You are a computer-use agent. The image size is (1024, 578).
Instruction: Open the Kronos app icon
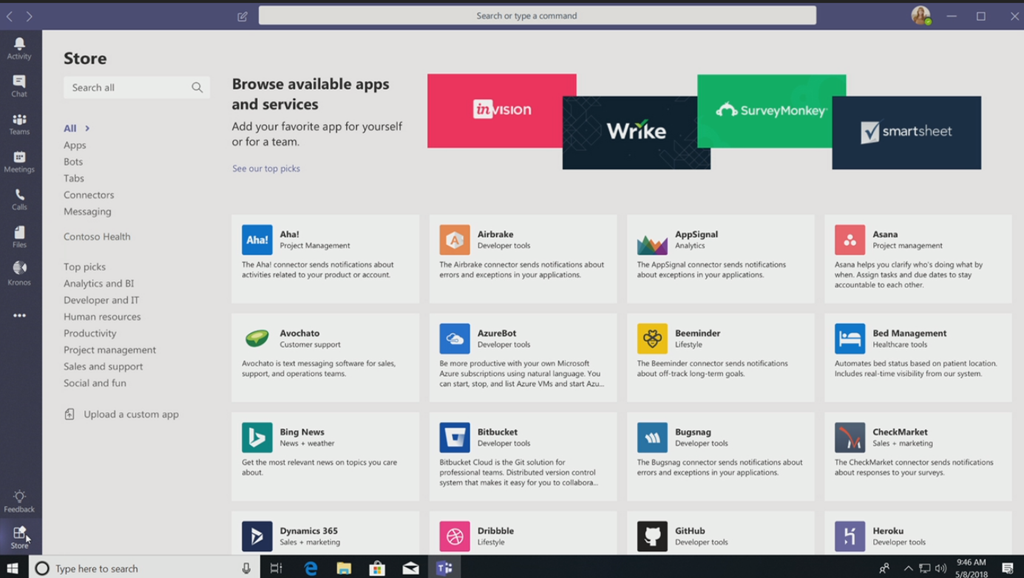tap(19, 272)
